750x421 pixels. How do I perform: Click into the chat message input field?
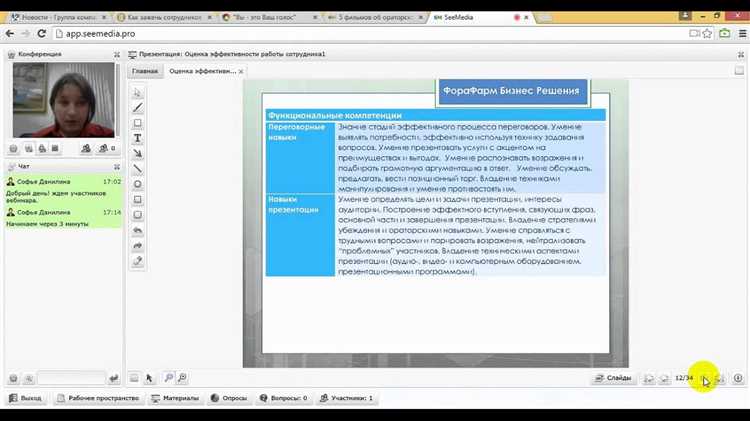(x=71, y=378)
